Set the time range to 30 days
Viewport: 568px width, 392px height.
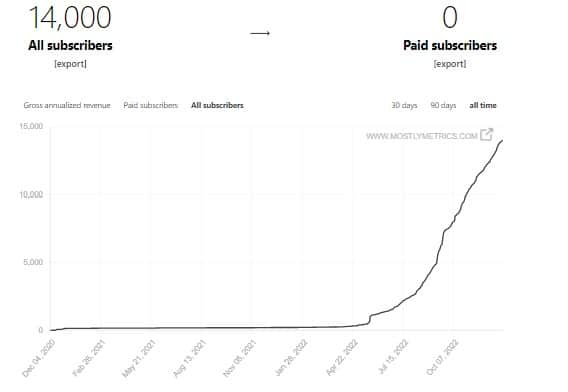[x=404, y=105]
